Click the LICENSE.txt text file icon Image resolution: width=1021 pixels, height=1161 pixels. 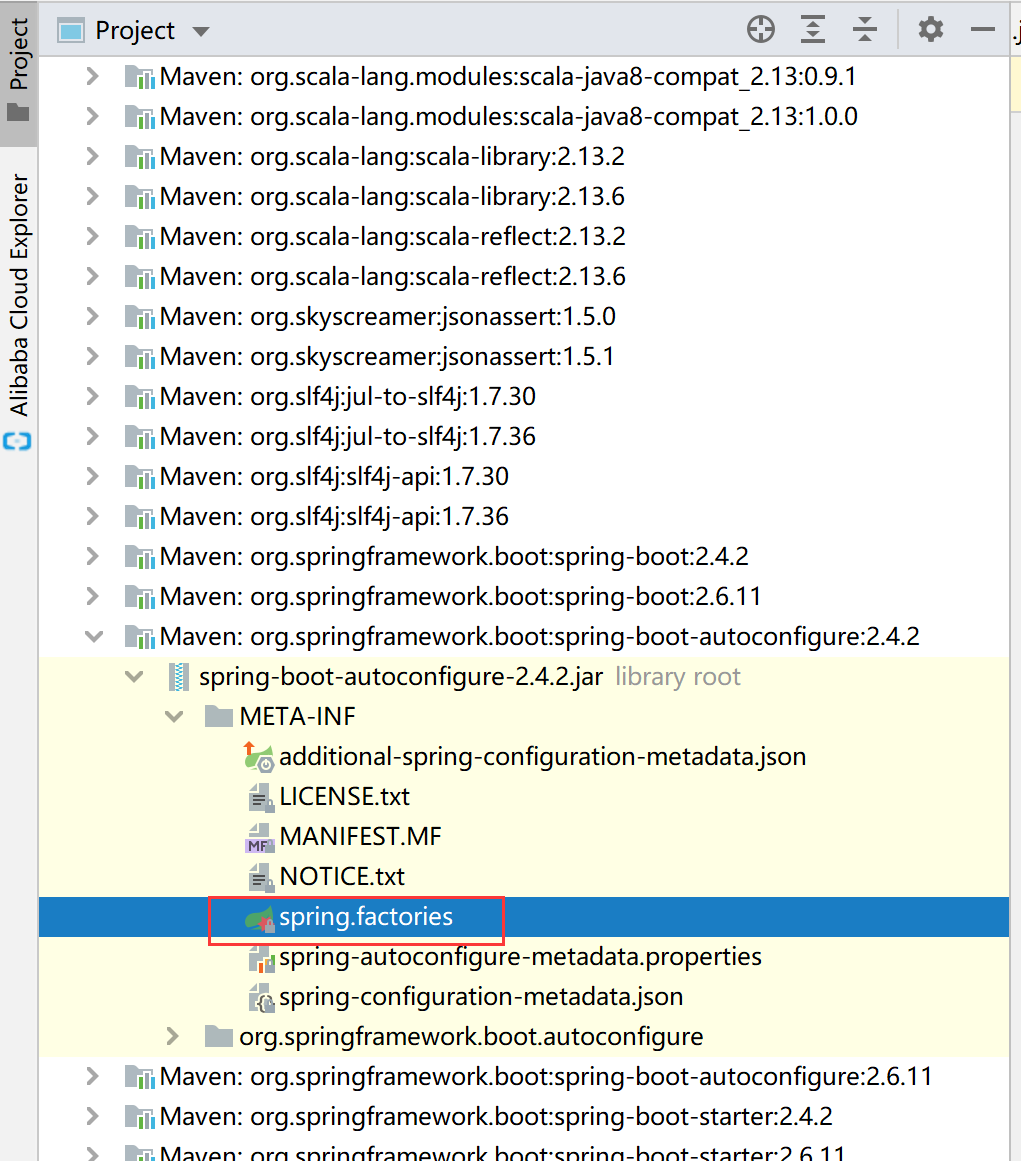259,797
